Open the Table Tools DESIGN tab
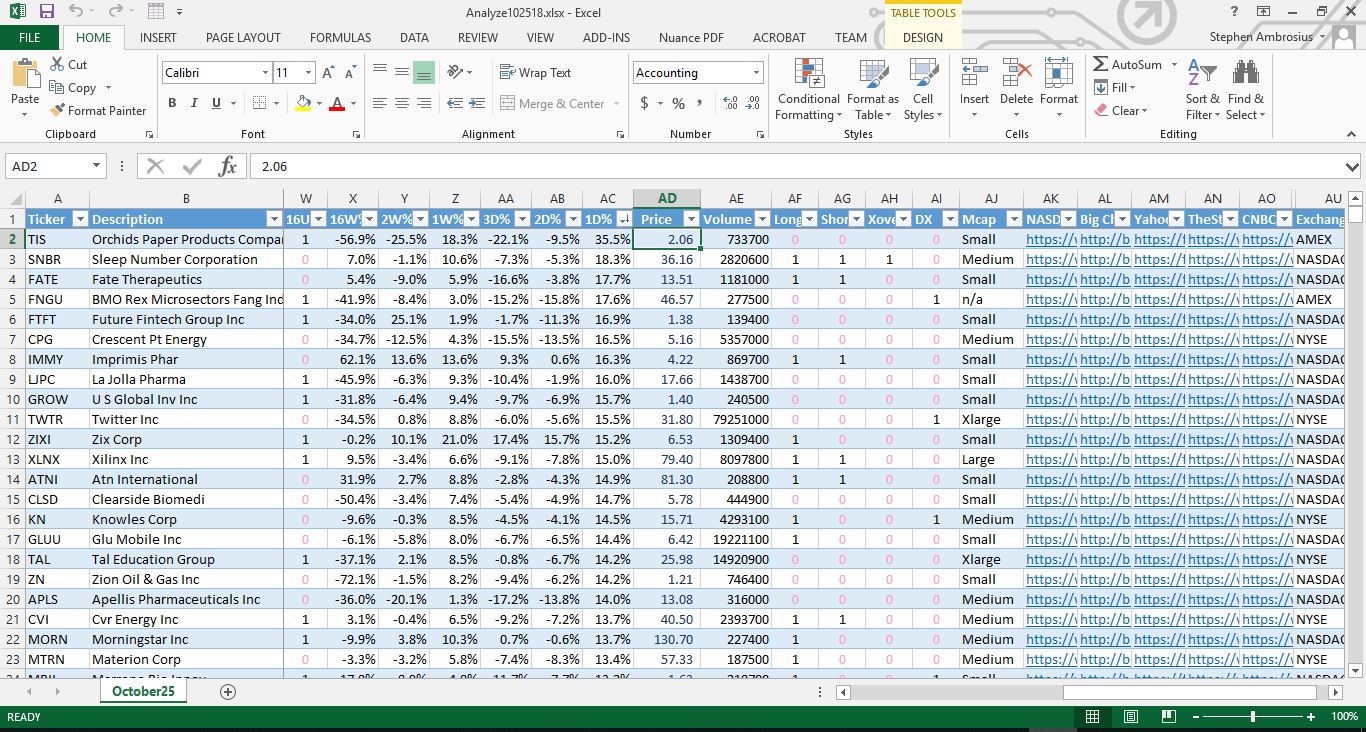 tap(923, 38)
